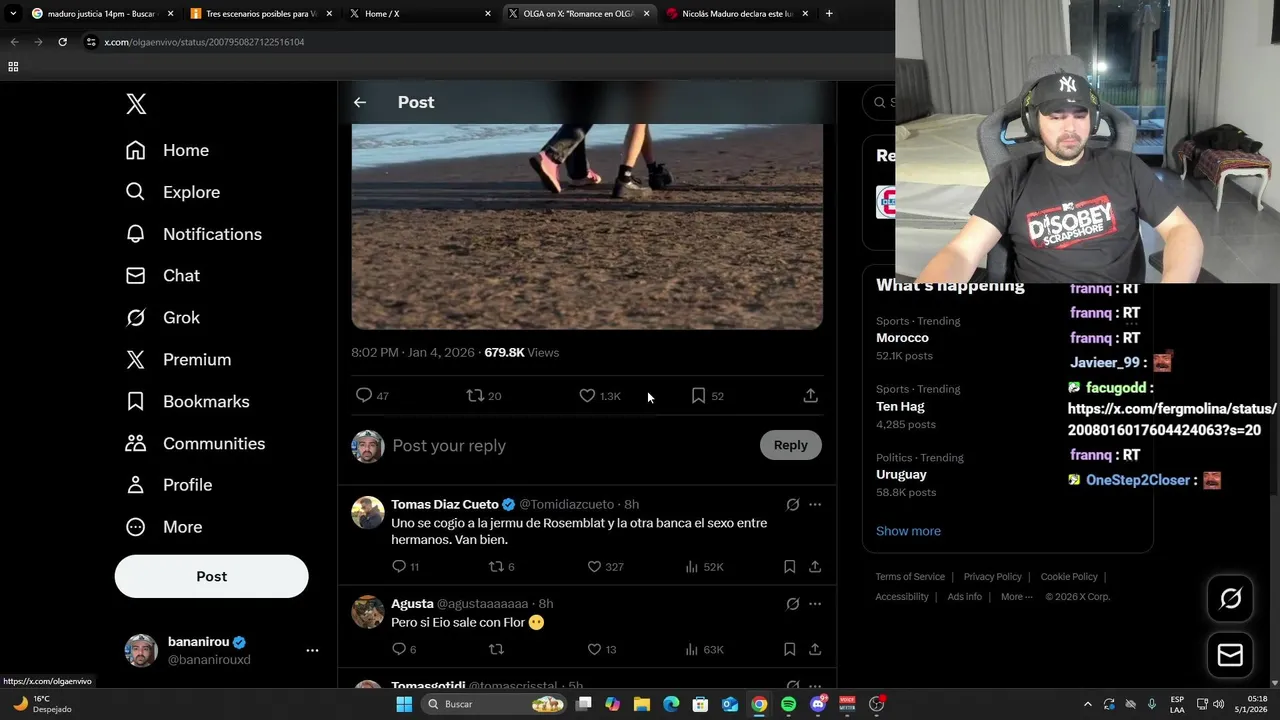Open Discord from the taskbar

tap(818, 704)
